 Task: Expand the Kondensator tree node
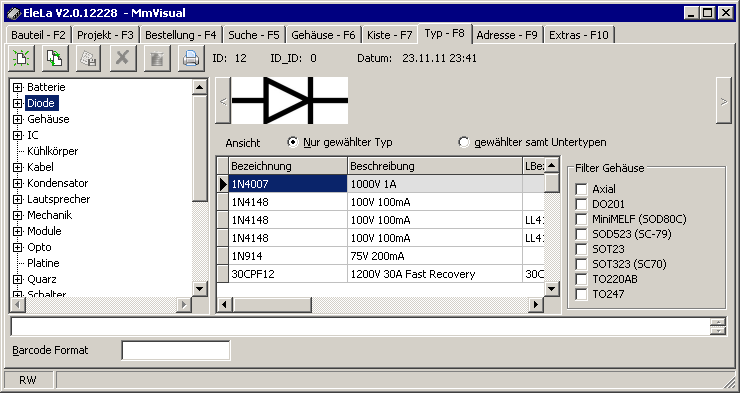[x=17, y=183]
